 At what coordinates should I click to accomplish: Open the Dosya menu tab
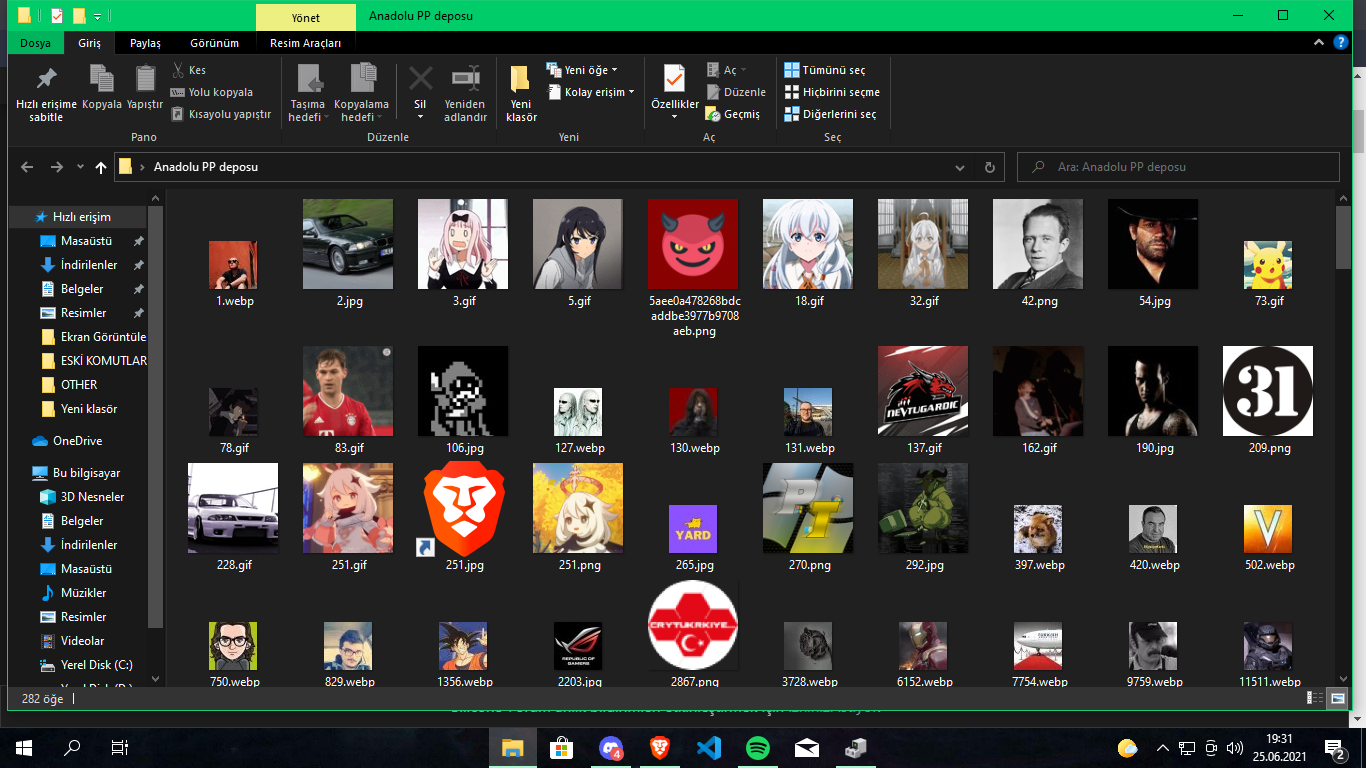pyautogui.click(x=35, y=43)
